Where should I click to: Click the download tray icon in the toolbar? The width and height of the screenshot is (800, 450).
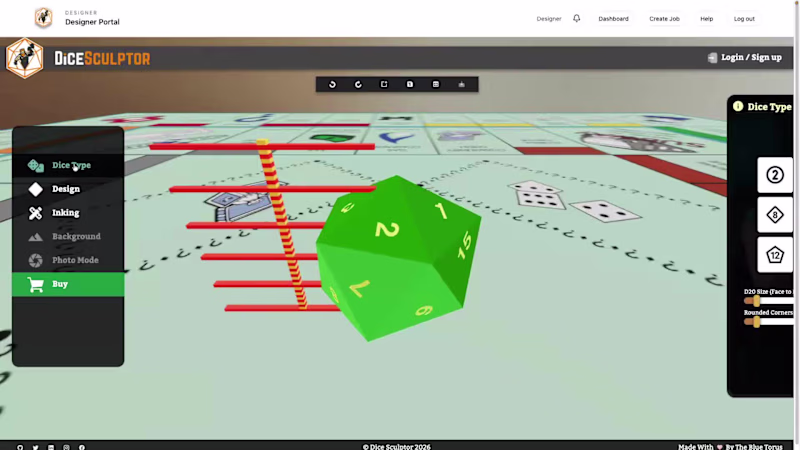tap(462, 84)
